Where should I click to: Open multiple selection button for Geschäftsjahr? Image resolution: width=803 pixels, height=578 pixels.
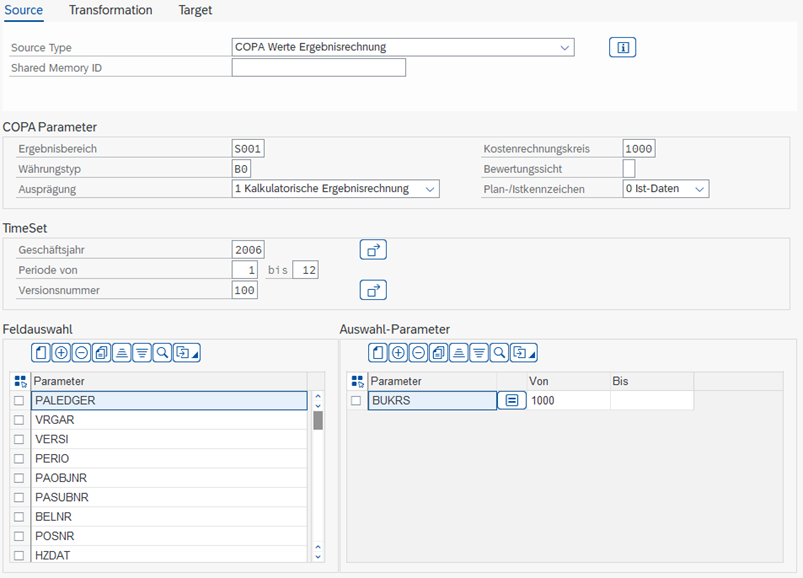click(373, 250)
